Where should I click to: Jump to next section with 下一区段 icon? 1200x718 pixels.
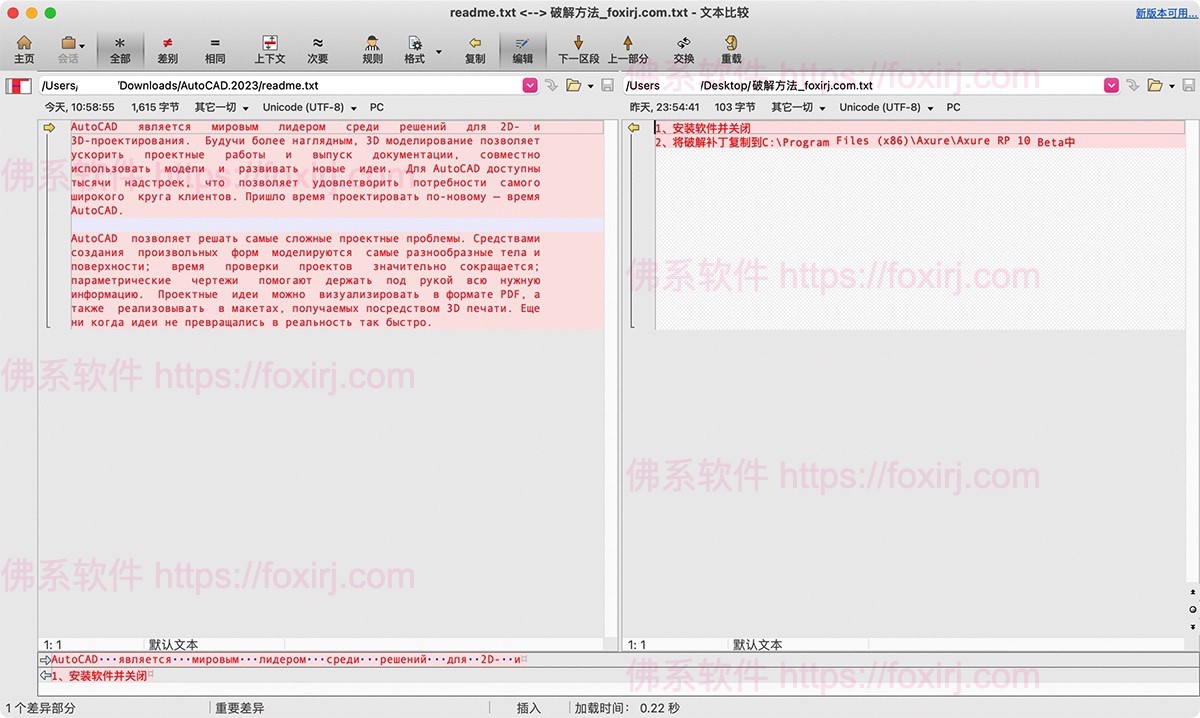pos(578,47)
